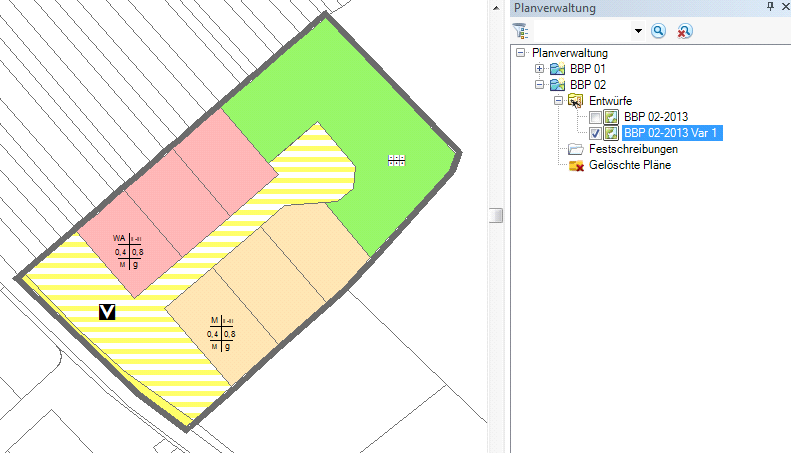Click the magnifier search icon
Screen dimensions: 791x453
click(x=659, y=31)
